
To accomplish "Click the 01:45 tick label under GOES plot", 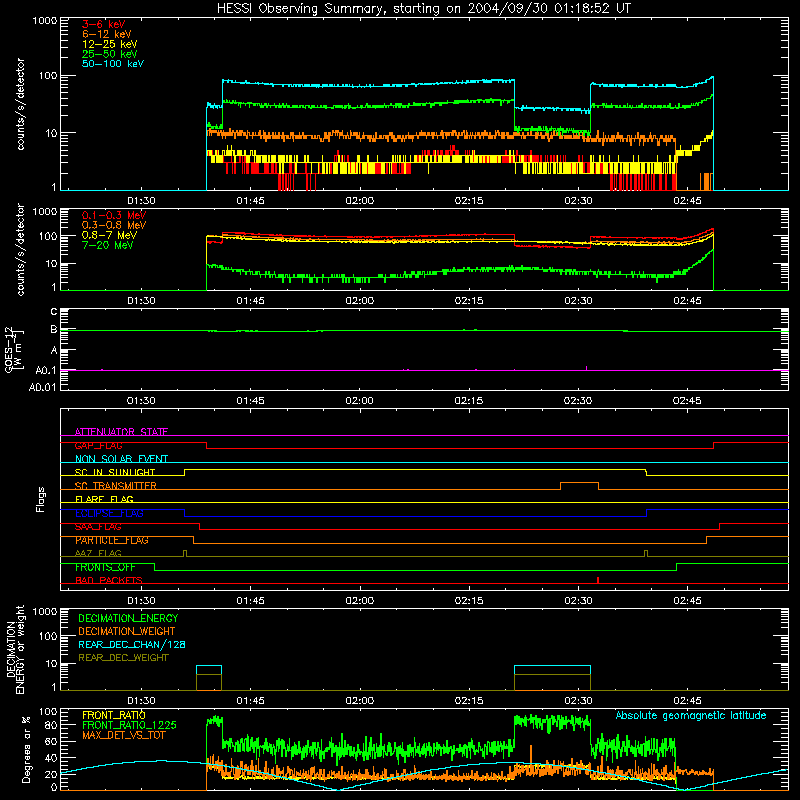I will coord(251,401).
